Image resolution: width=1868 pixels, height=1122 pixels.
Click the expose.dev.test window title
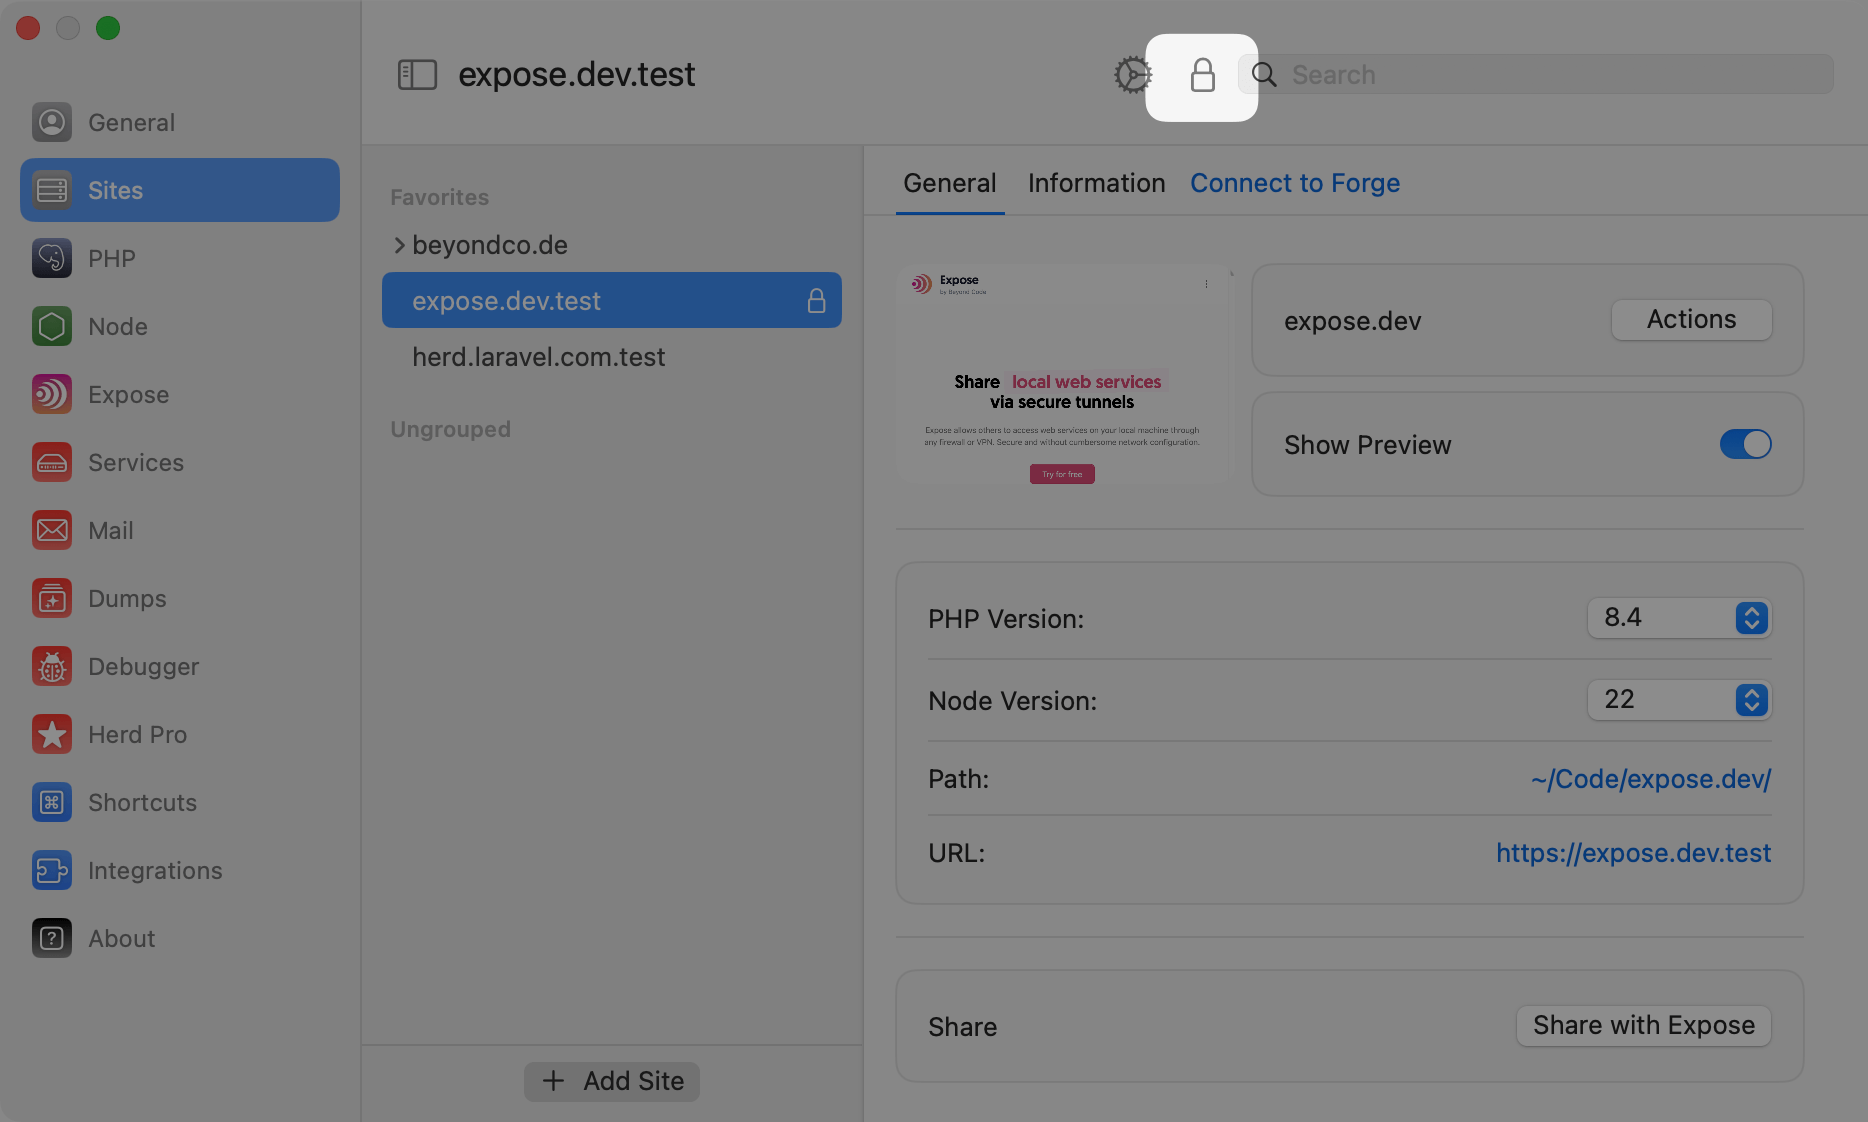tap(577, 75)
